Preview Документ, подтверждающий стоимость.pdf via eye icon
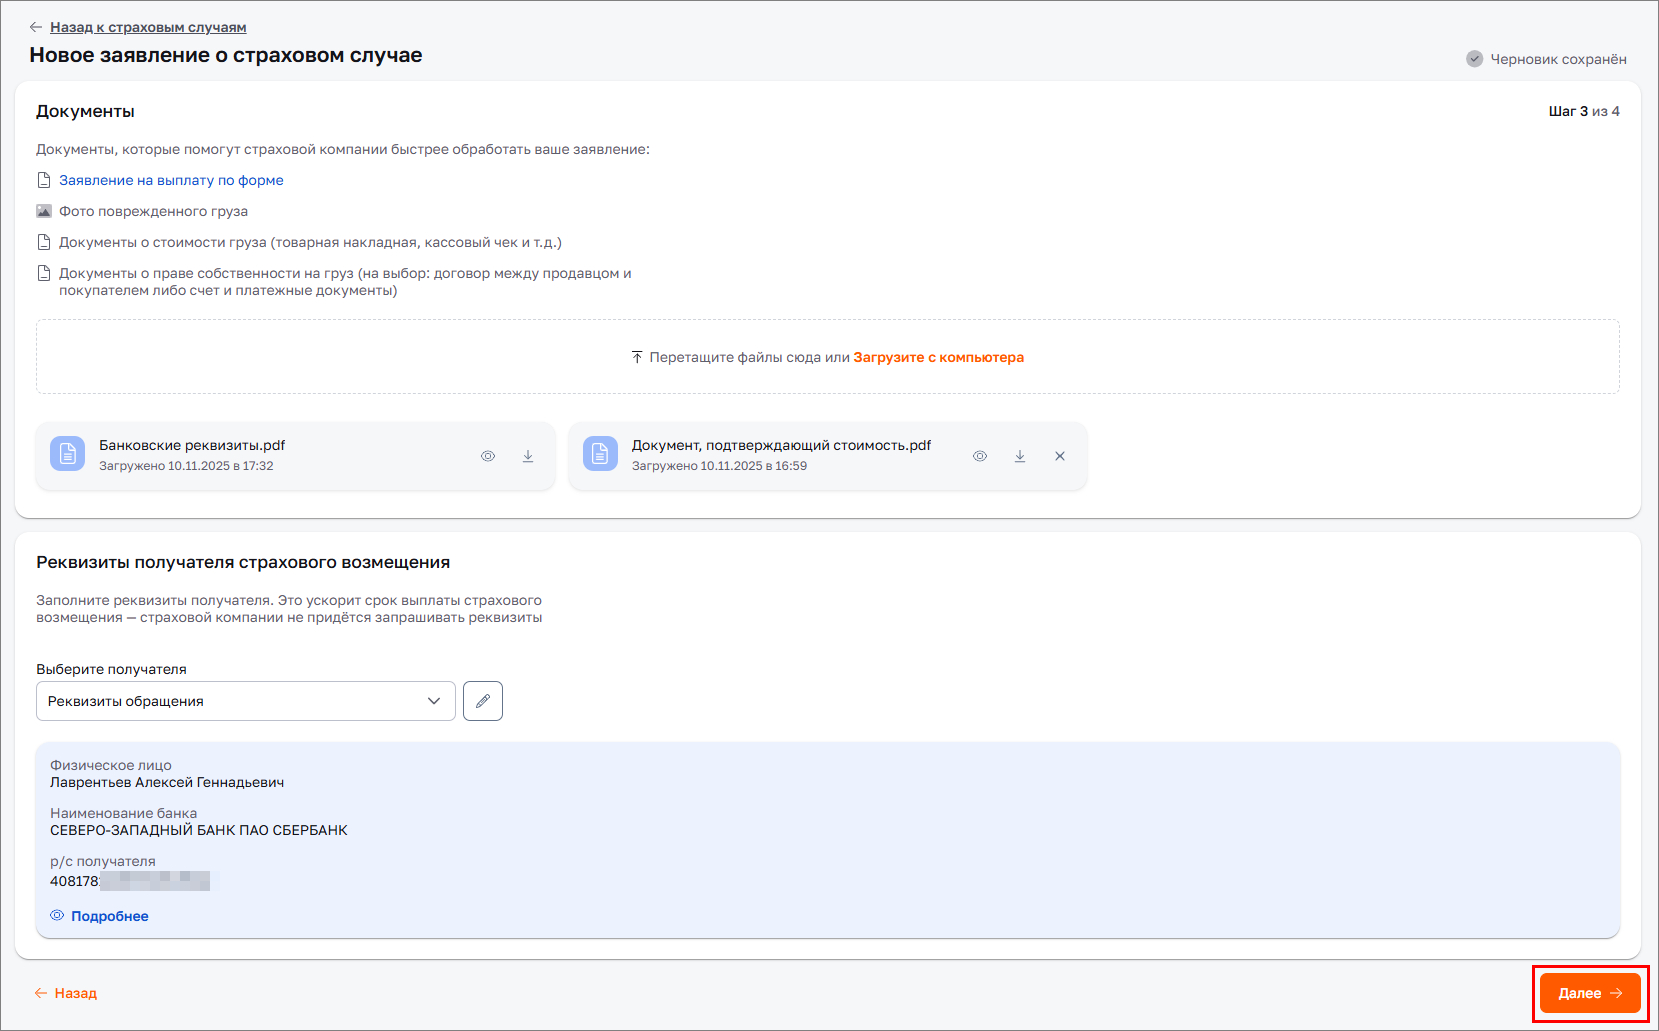 point(980,456)
